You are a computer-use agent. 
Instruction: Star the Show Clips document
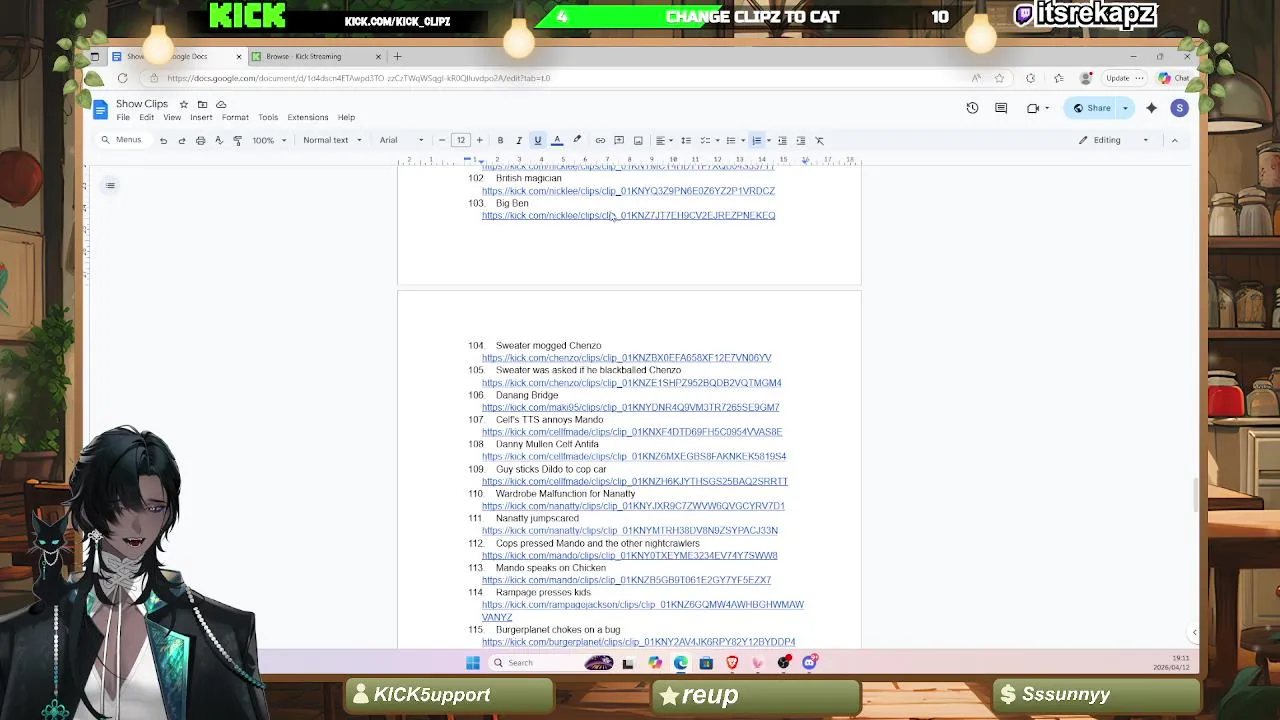[x=183, y=104]
